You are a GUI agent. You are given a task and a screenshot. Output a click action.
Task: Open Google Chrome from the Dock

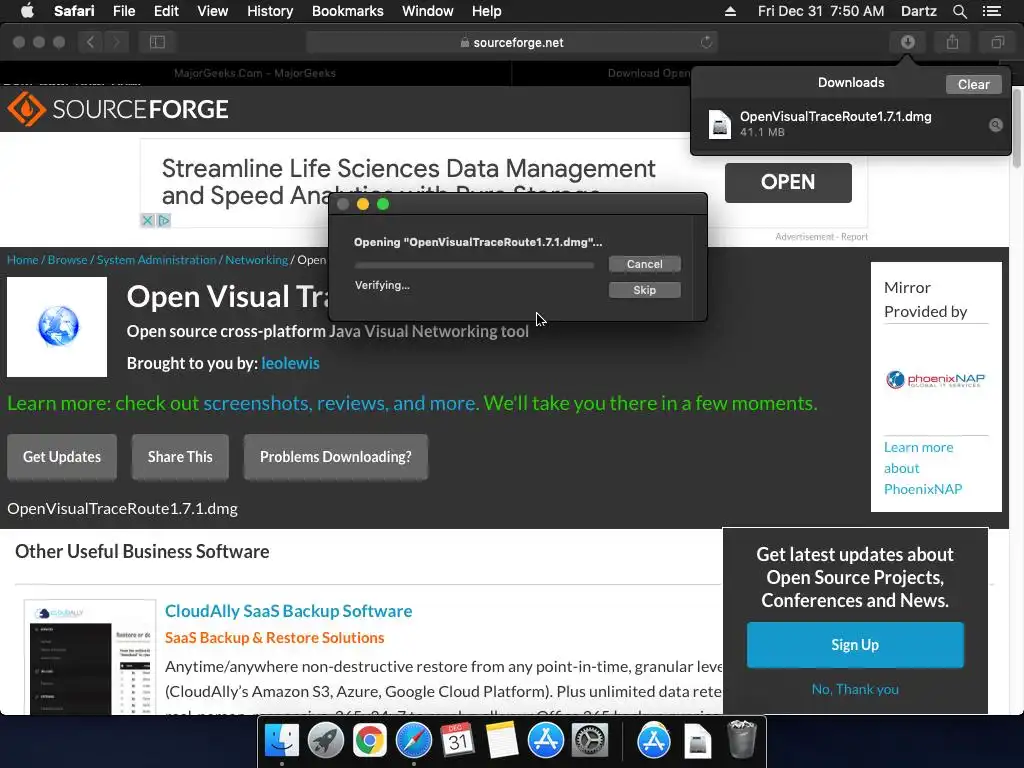[369, 741]
